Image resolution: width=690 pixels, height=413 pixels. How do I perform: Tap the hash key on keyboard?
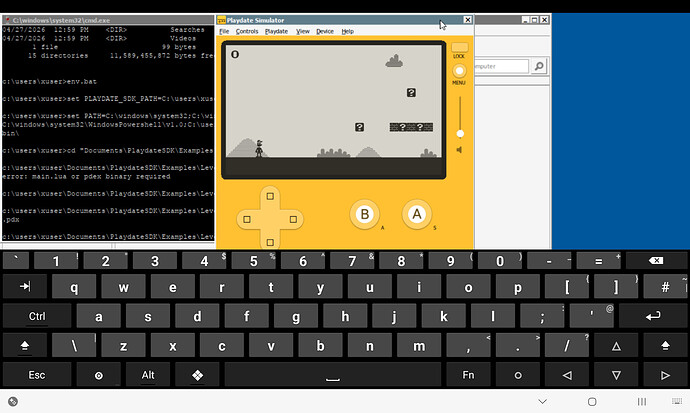point(665,287)
